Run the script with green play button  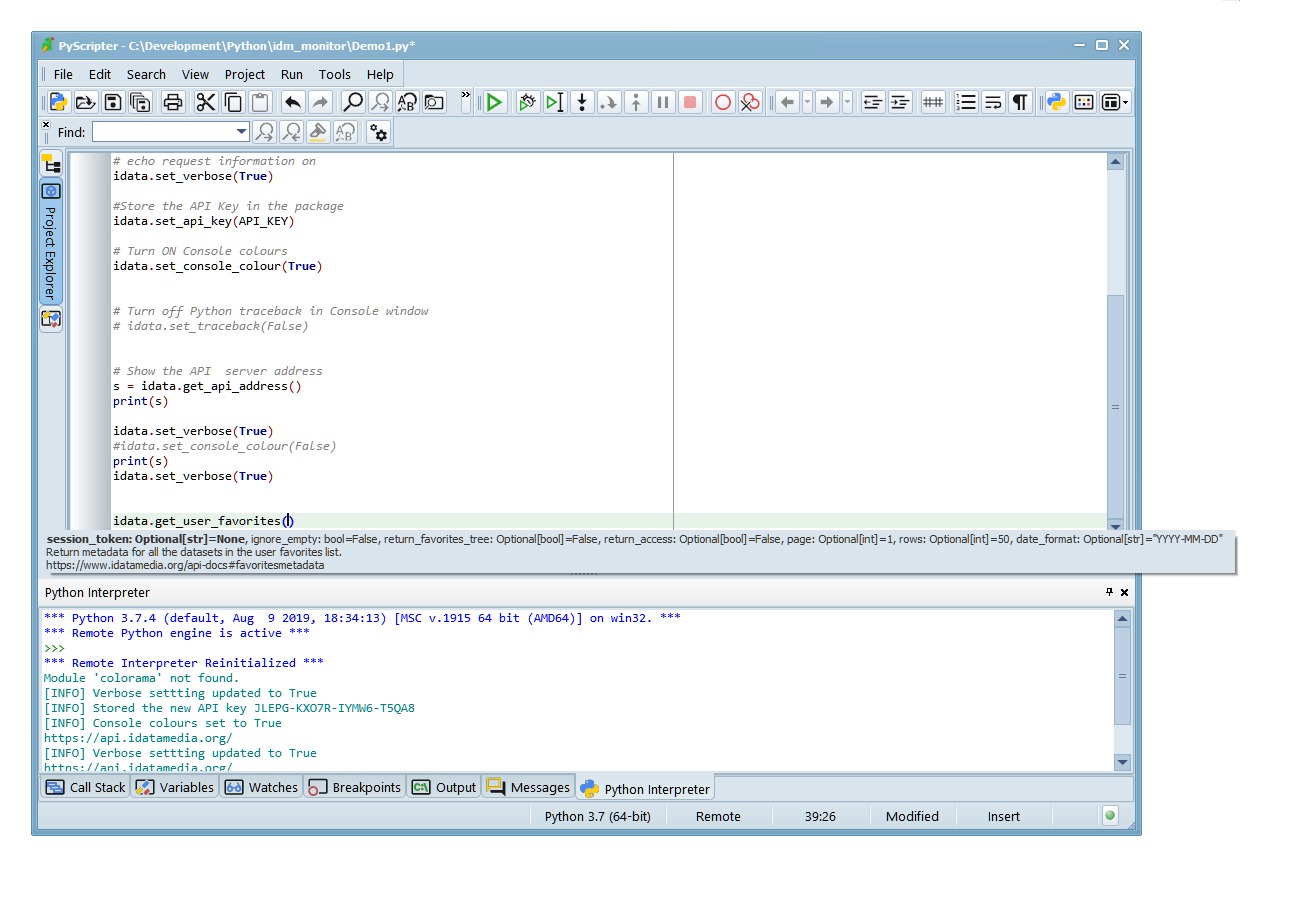494,102
